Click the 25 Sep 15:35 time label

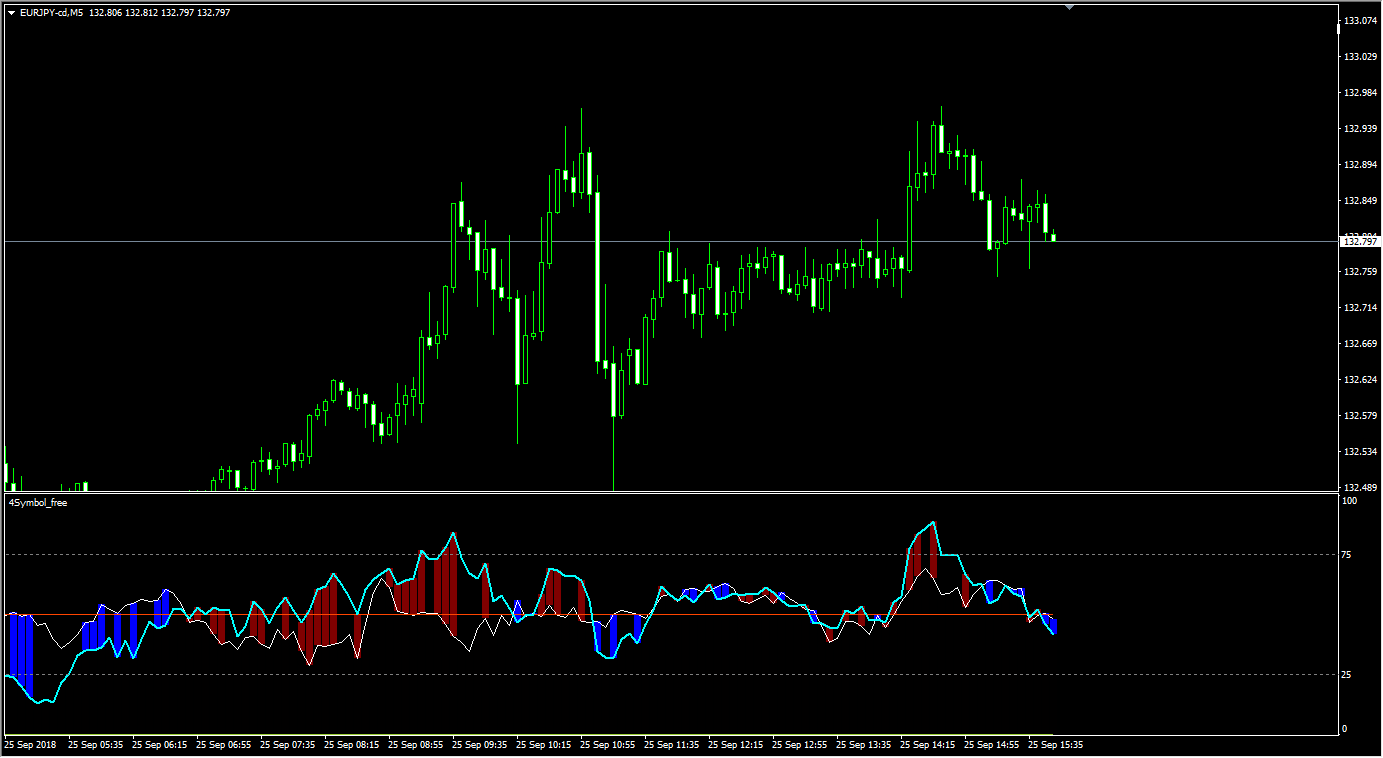pos(1055,745)
